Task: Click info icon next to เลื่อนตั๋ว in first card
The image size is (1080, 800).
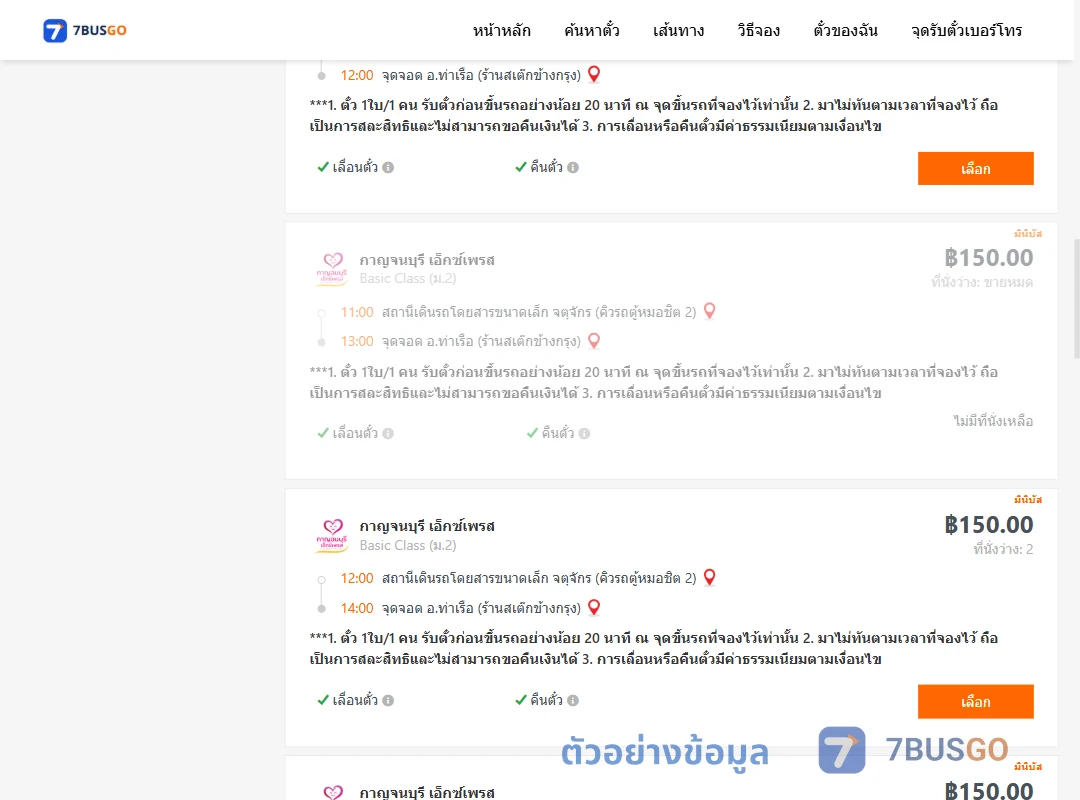Action: click(388, 167)
